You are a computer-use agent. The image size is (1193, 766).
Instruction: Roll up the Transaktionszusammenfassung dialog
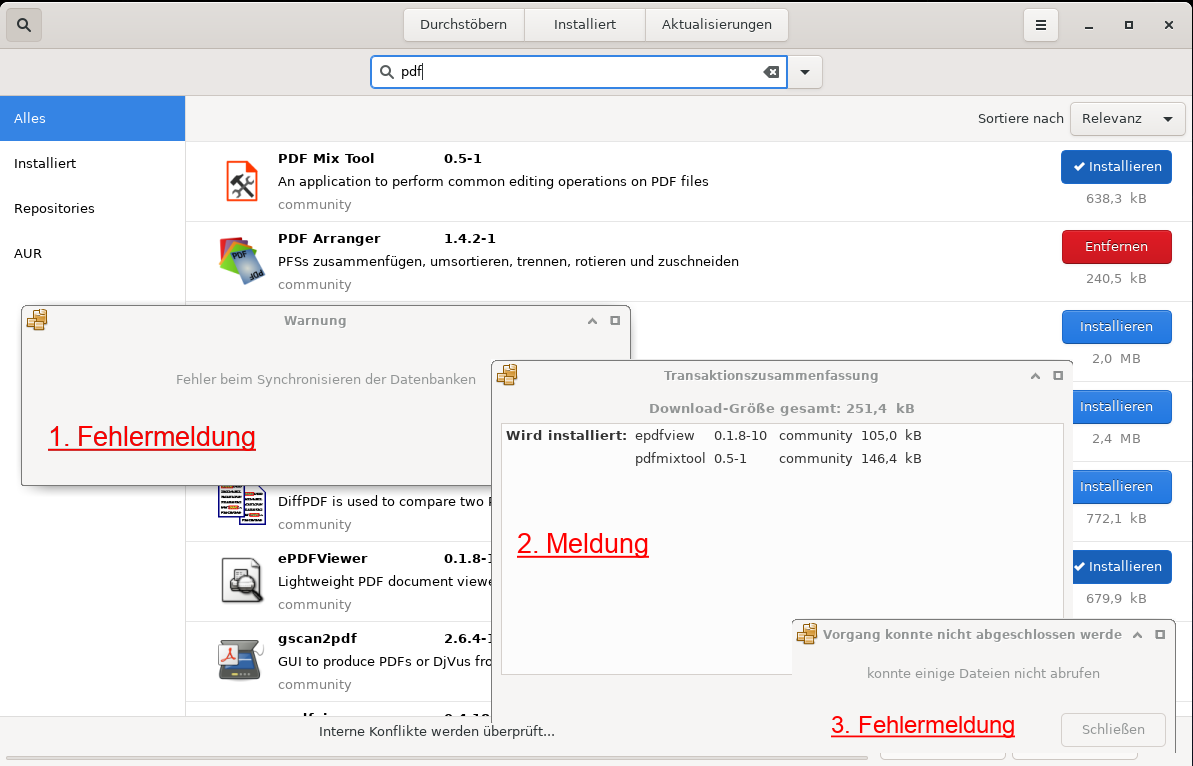click(x=1035, y=376)
